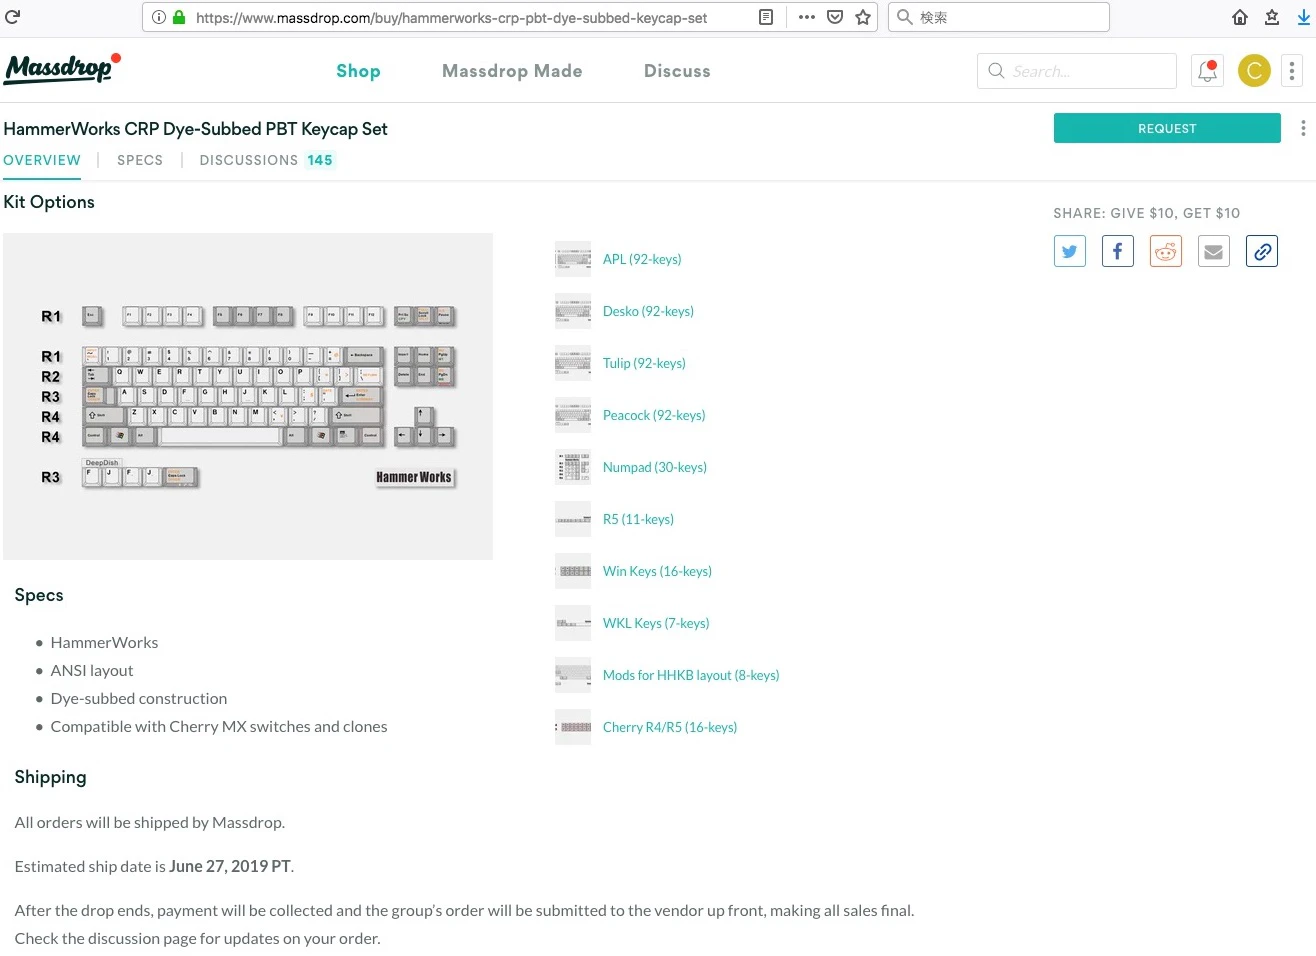The width and height of the screenshot is (1316, 956).
Task: Open the header vertical dots menu
Action: point(1292,71)
